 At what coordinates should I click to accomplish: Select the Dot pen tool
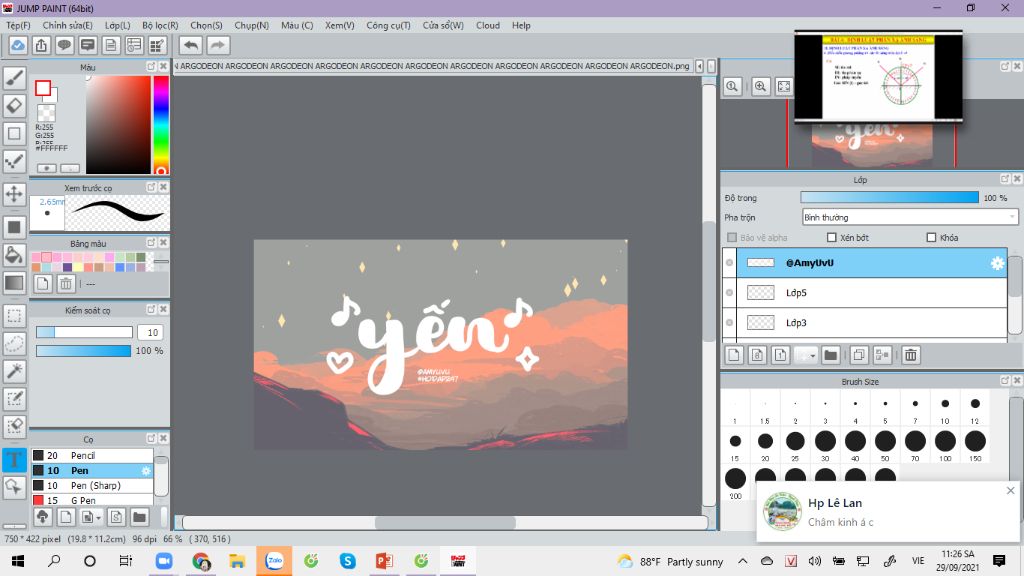[x=14, y=161]
